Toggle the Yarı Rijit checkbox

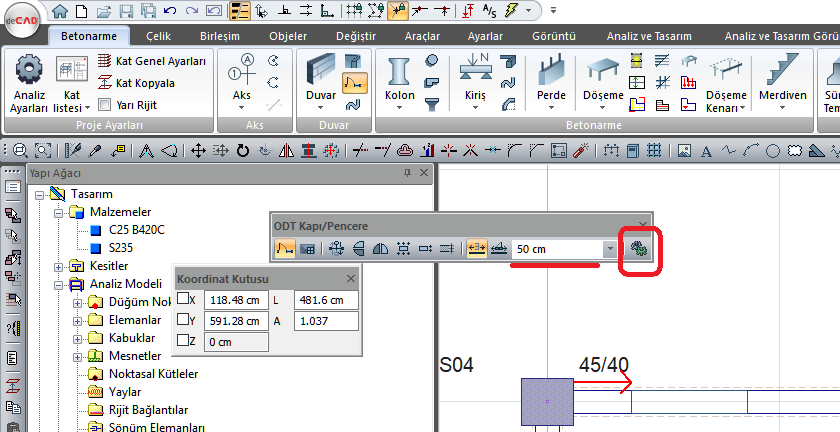105,105
